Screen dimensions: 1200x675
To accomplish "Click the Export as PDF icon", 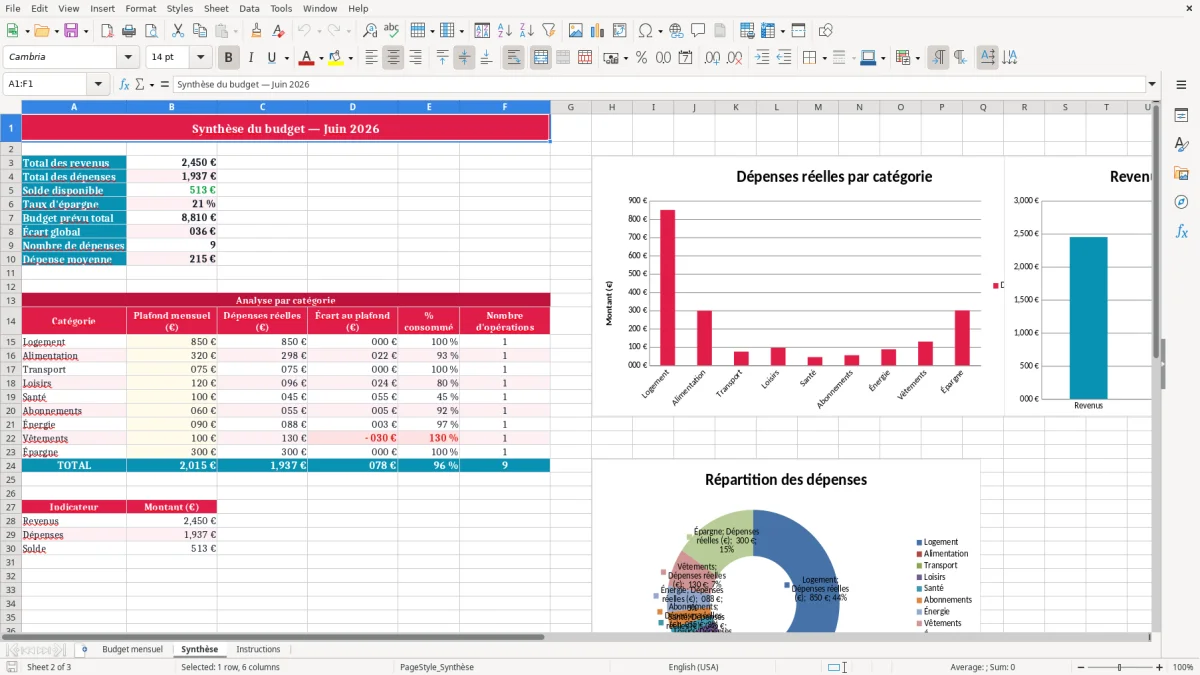I will click(x=107, y=31).
